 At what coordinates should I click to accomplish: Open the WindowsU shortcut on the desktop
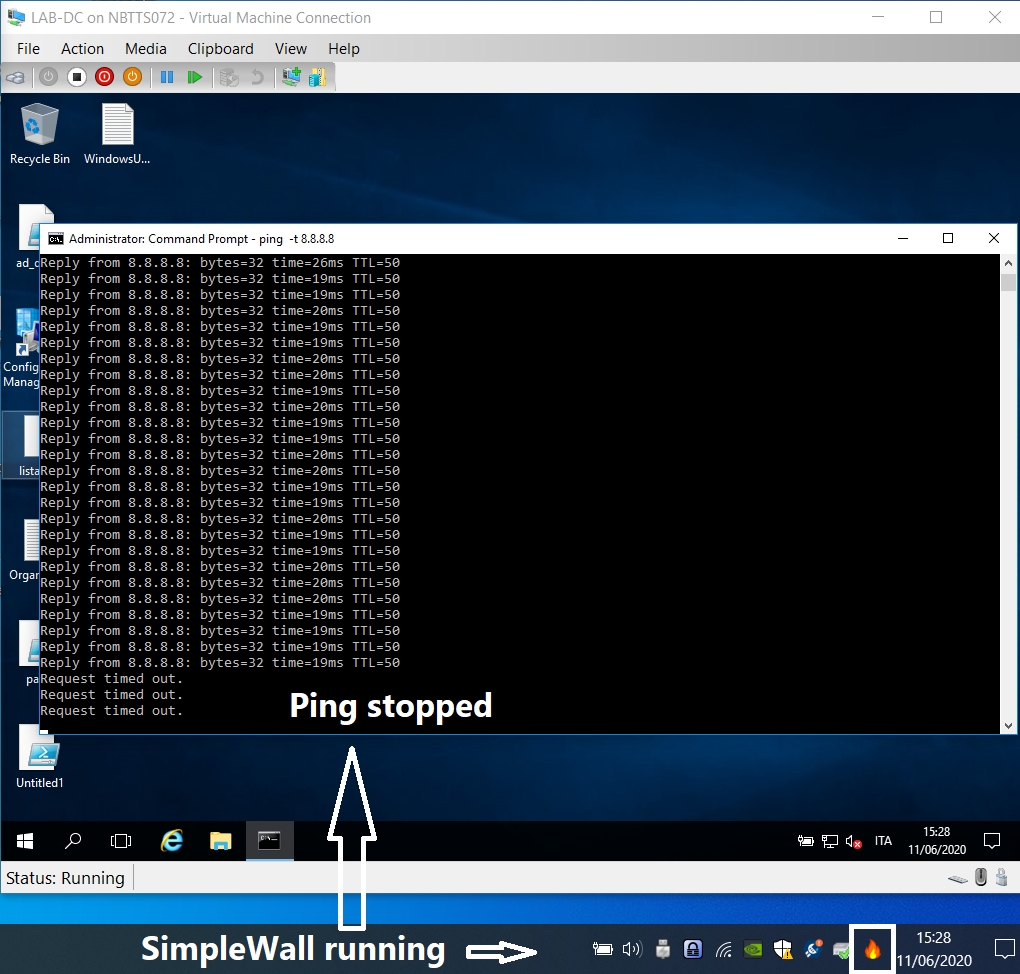(x=116, y=125)
